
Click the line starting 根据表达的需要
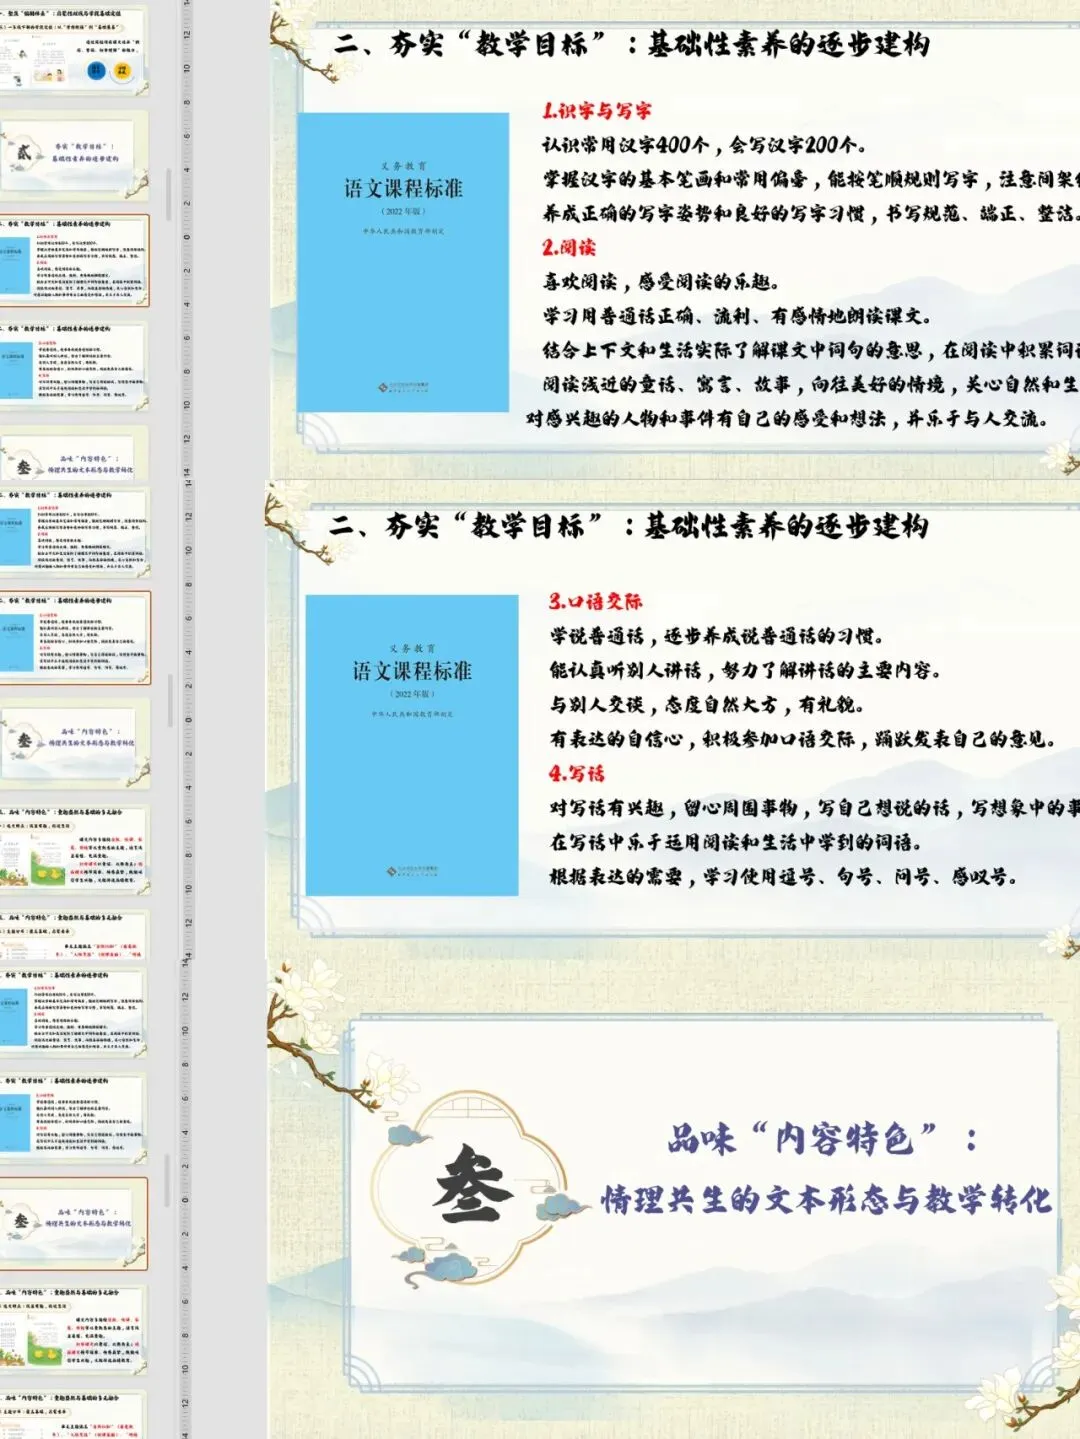783,877
